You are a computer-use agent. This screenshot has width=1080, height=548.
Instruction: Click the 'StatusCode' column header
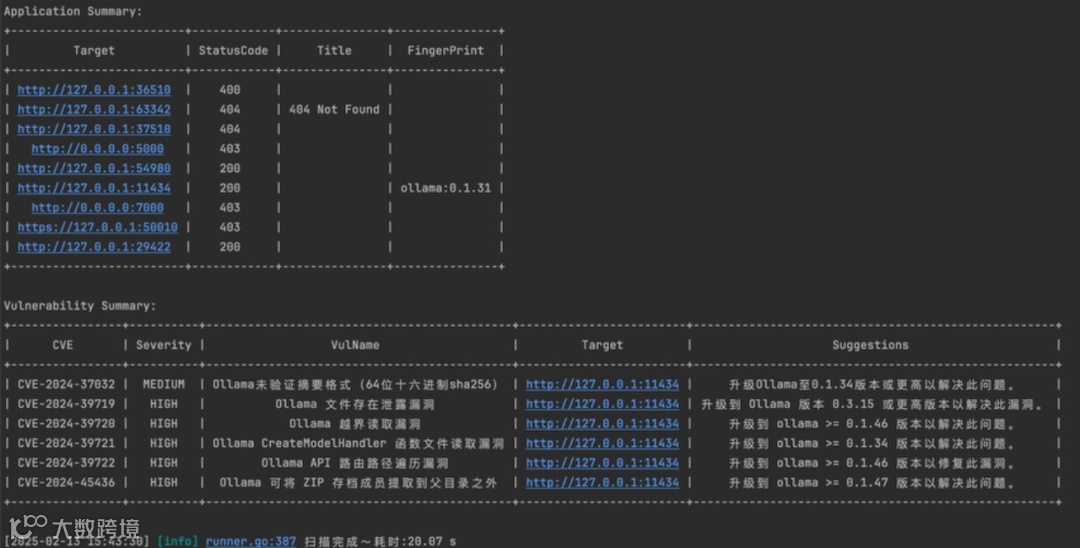233,50
